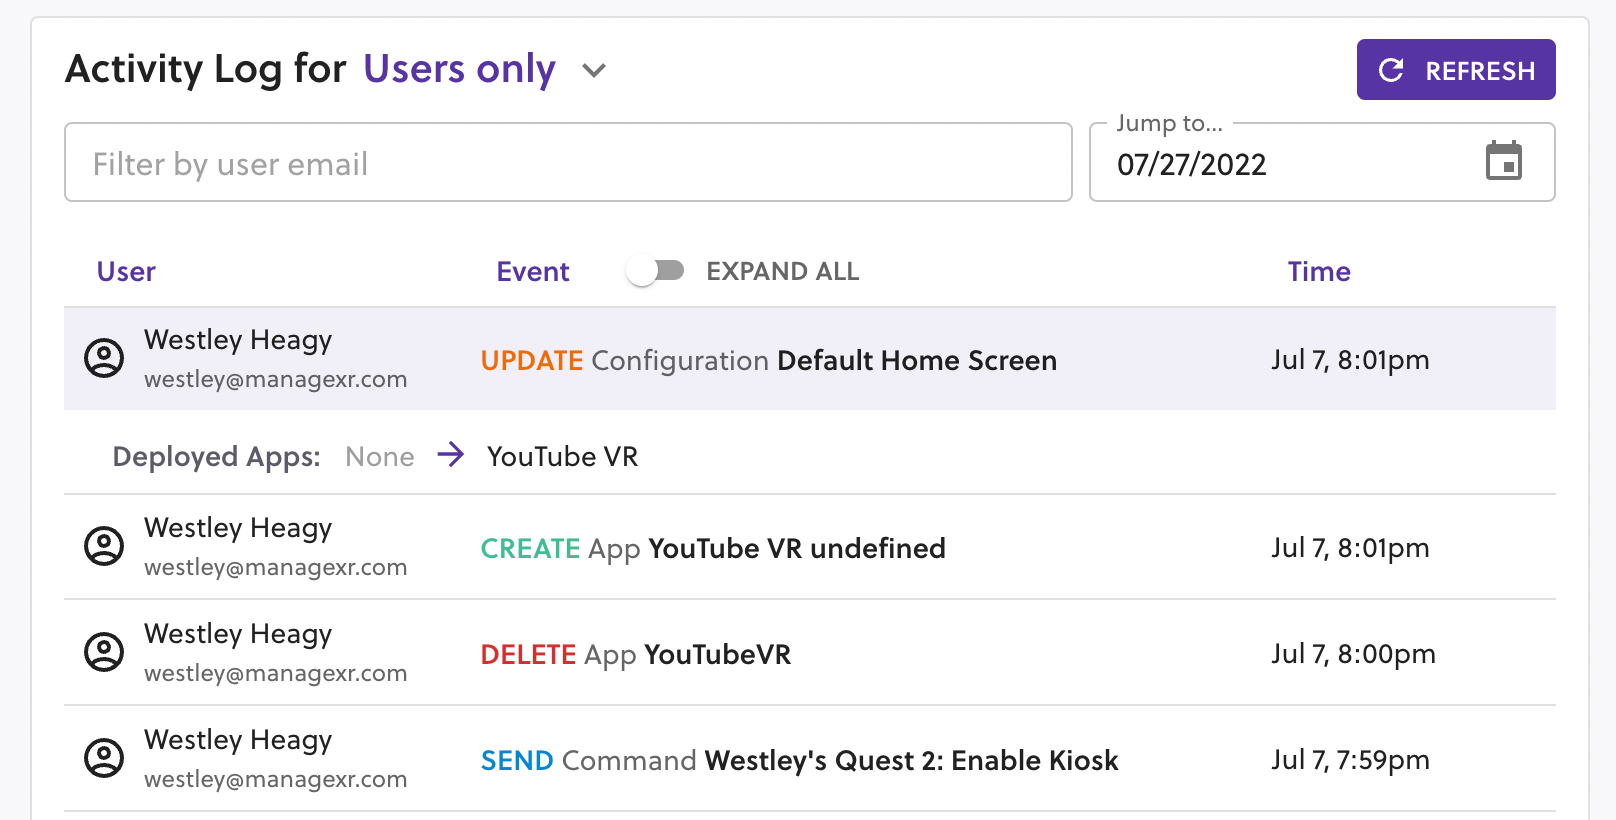Image resolution: width=1616 pixels, height=820 pixels.
Task: Click the purple arrow after Deployed Apps None
Action: tap(451, 455)
